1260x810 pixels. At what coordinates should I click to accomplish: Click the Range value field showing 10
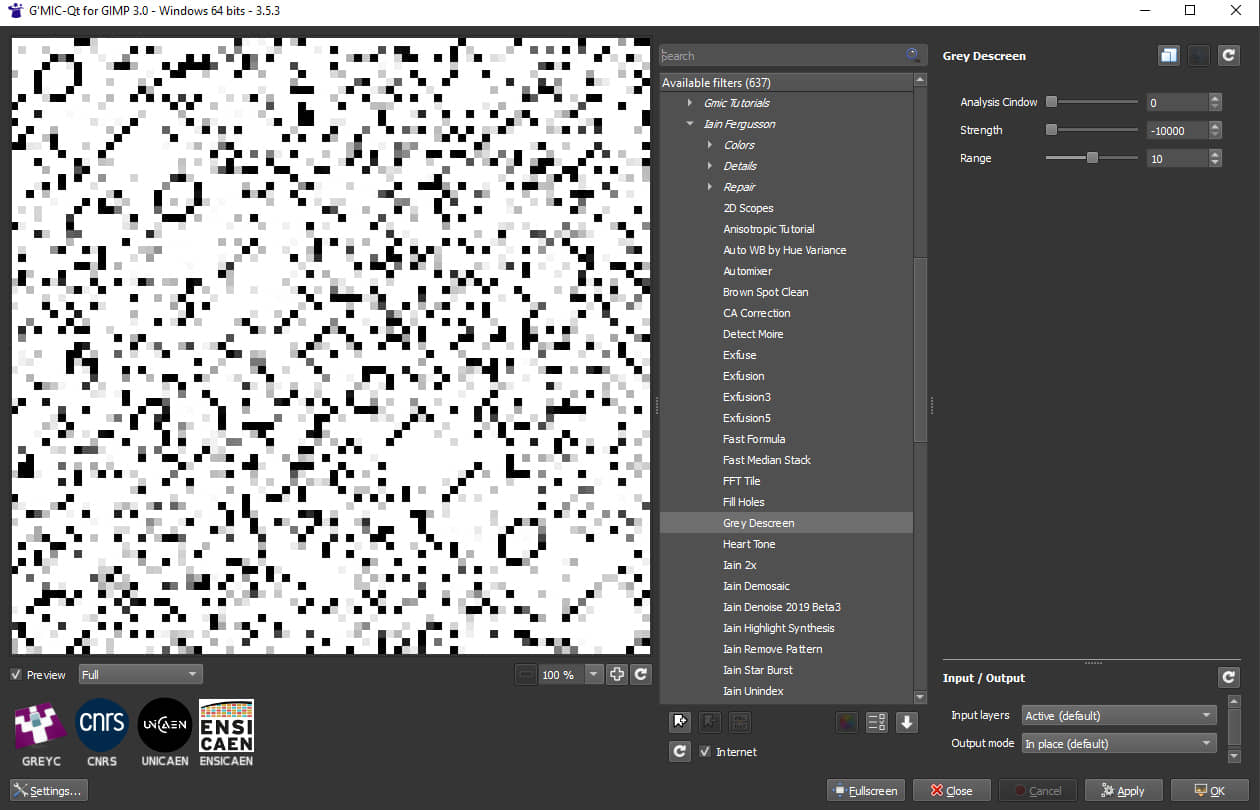(1177, 158)
